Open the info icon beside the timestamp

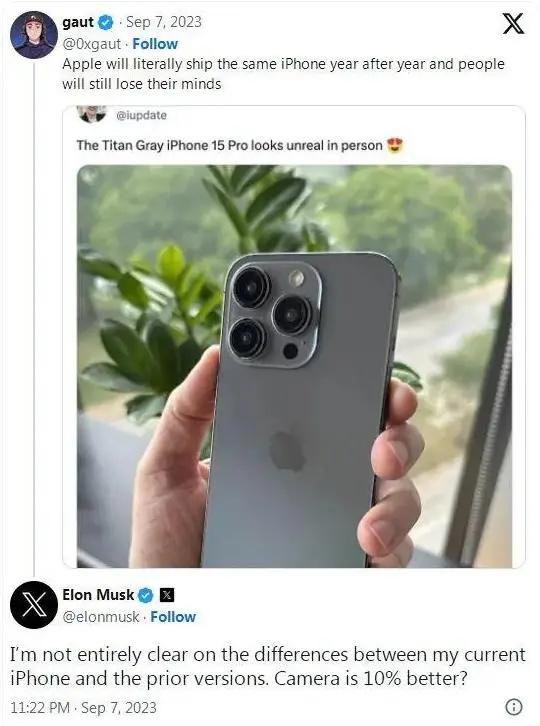point(514,707)
